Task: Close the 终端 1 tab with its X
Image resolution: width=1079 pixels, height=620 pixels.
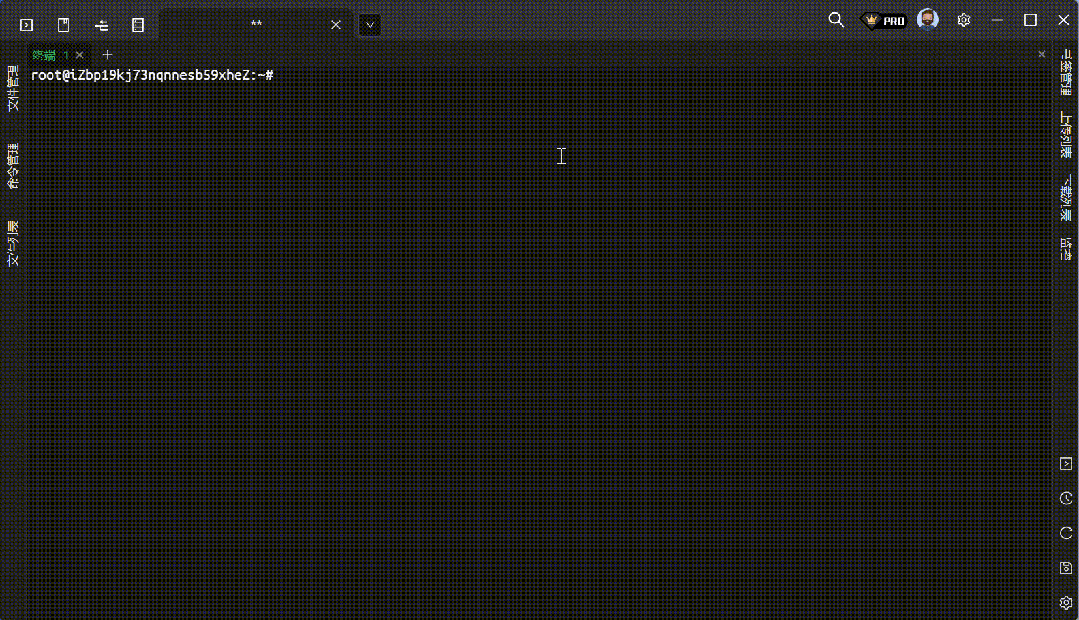Action: tap(79, 55)
